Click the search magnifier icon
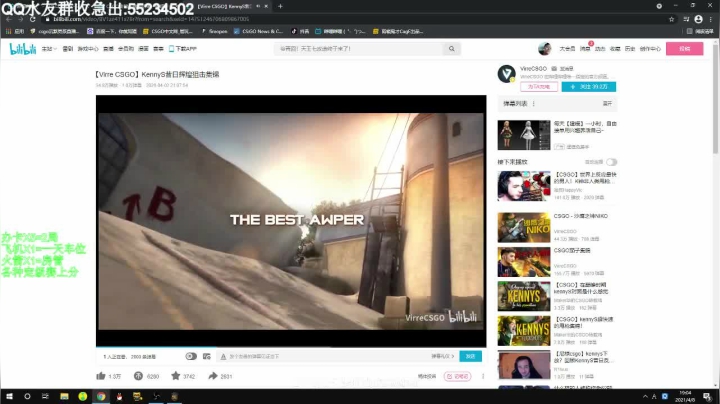Screen dimensions: 720x404 pos(452,49)
